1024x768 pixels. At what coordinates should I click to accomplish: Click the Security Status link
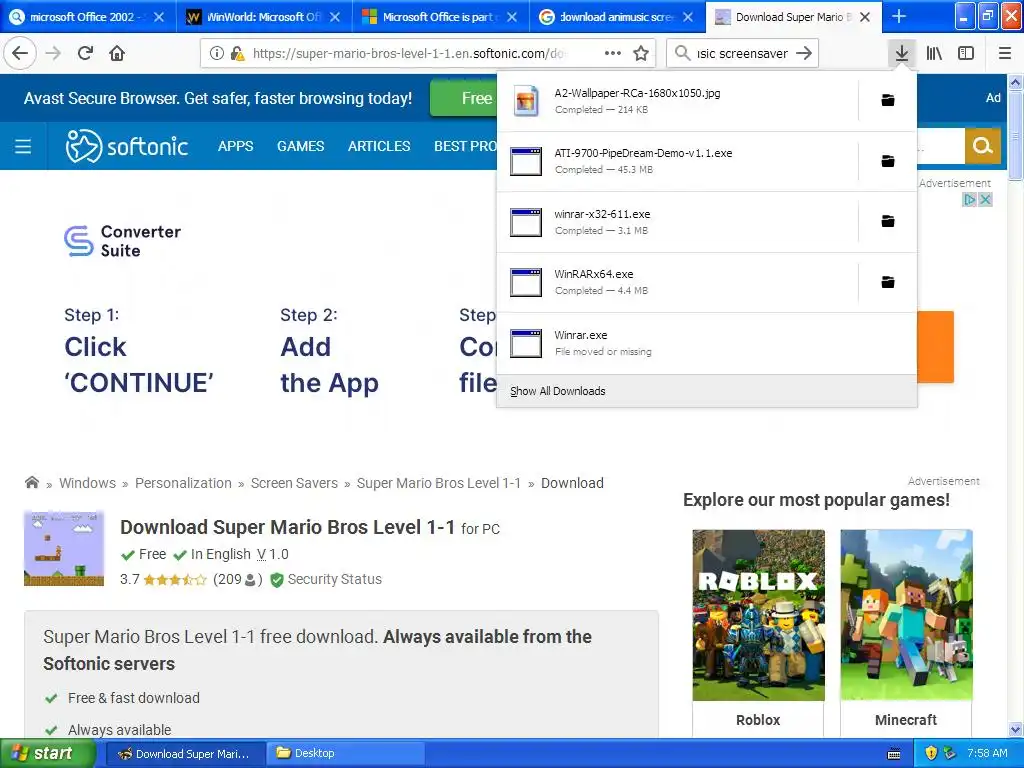pyautogui.click(x=334, y=579)
